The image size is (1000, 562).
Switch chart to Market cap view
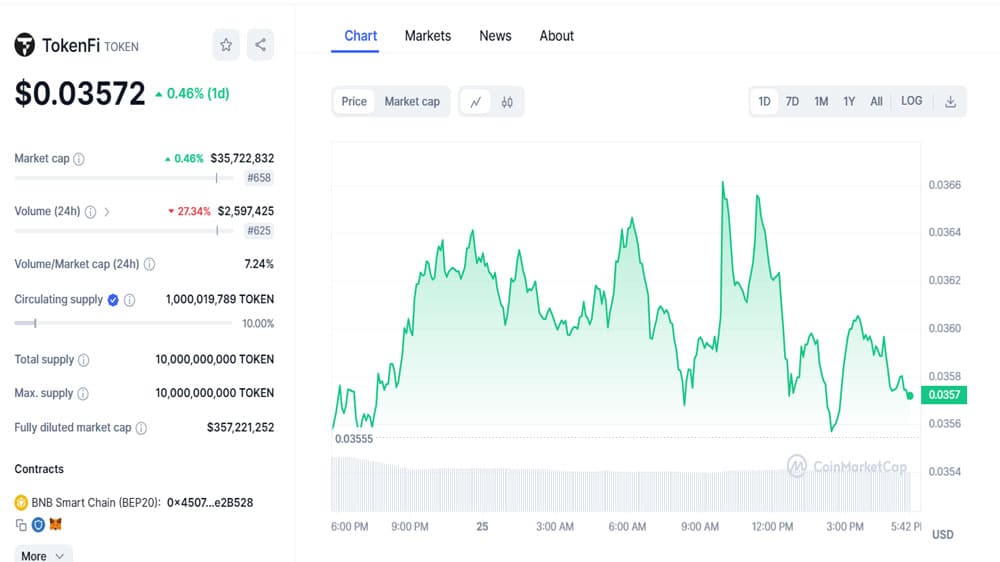(x=412, y=101)
